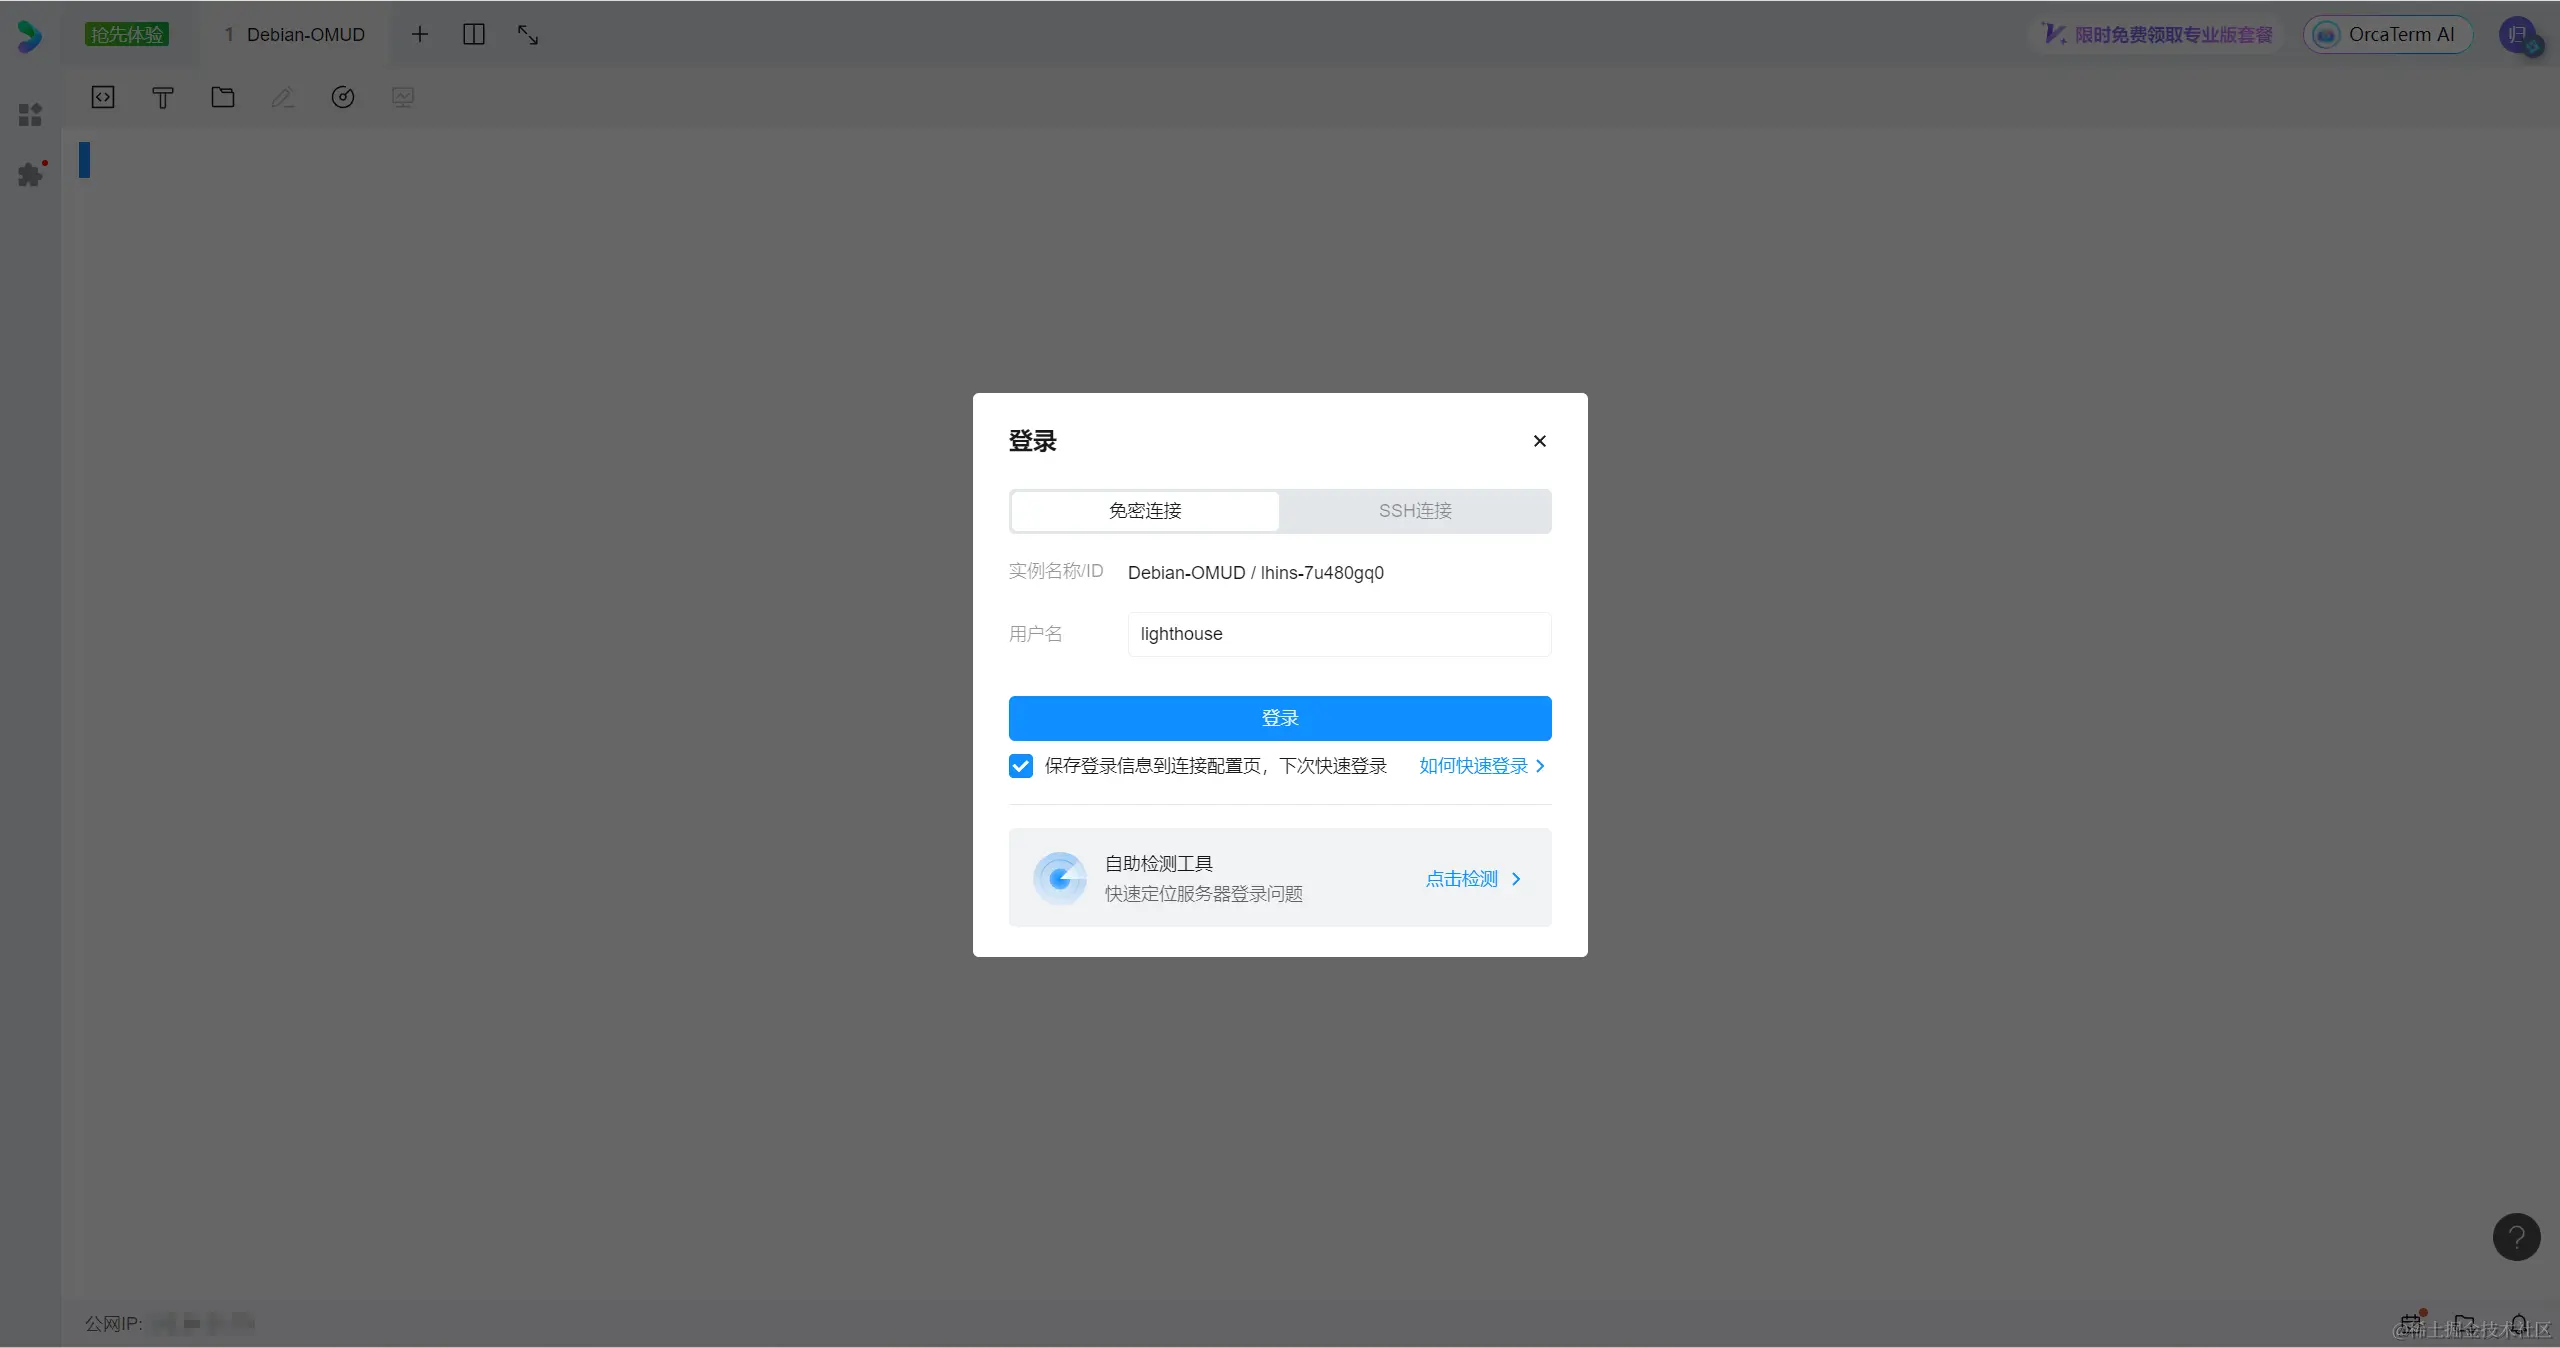Click the help question mark button

pyautogui.click(x=2516, y=1237)
